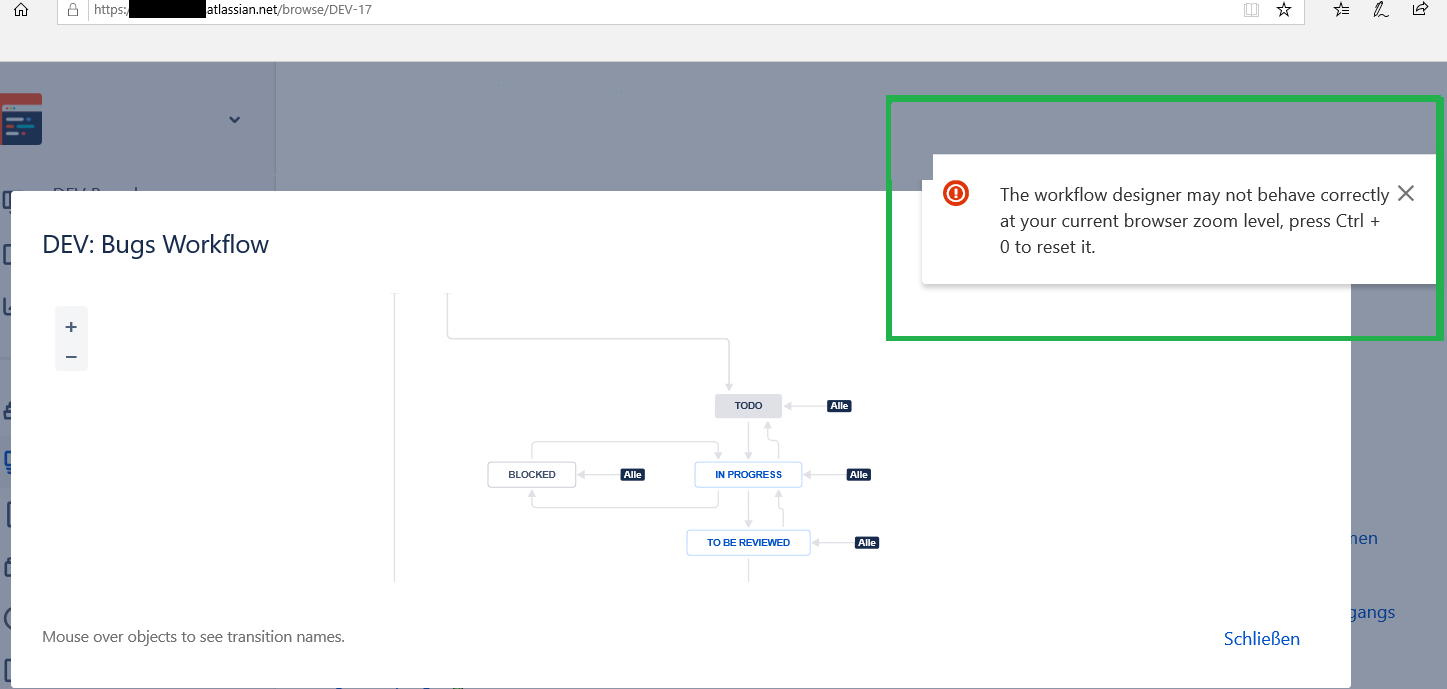
Task: Click the add notes pen icon
Action: [x=1381, y=10]
